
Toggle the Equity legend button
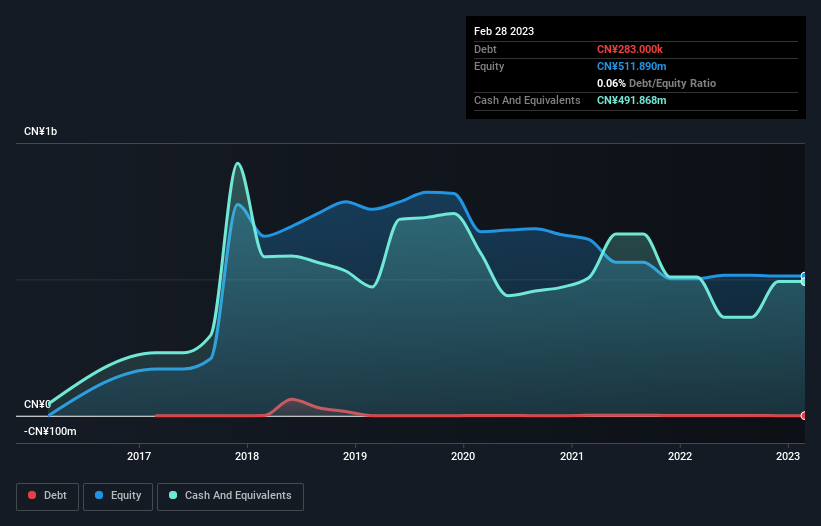tap(118, 496)
